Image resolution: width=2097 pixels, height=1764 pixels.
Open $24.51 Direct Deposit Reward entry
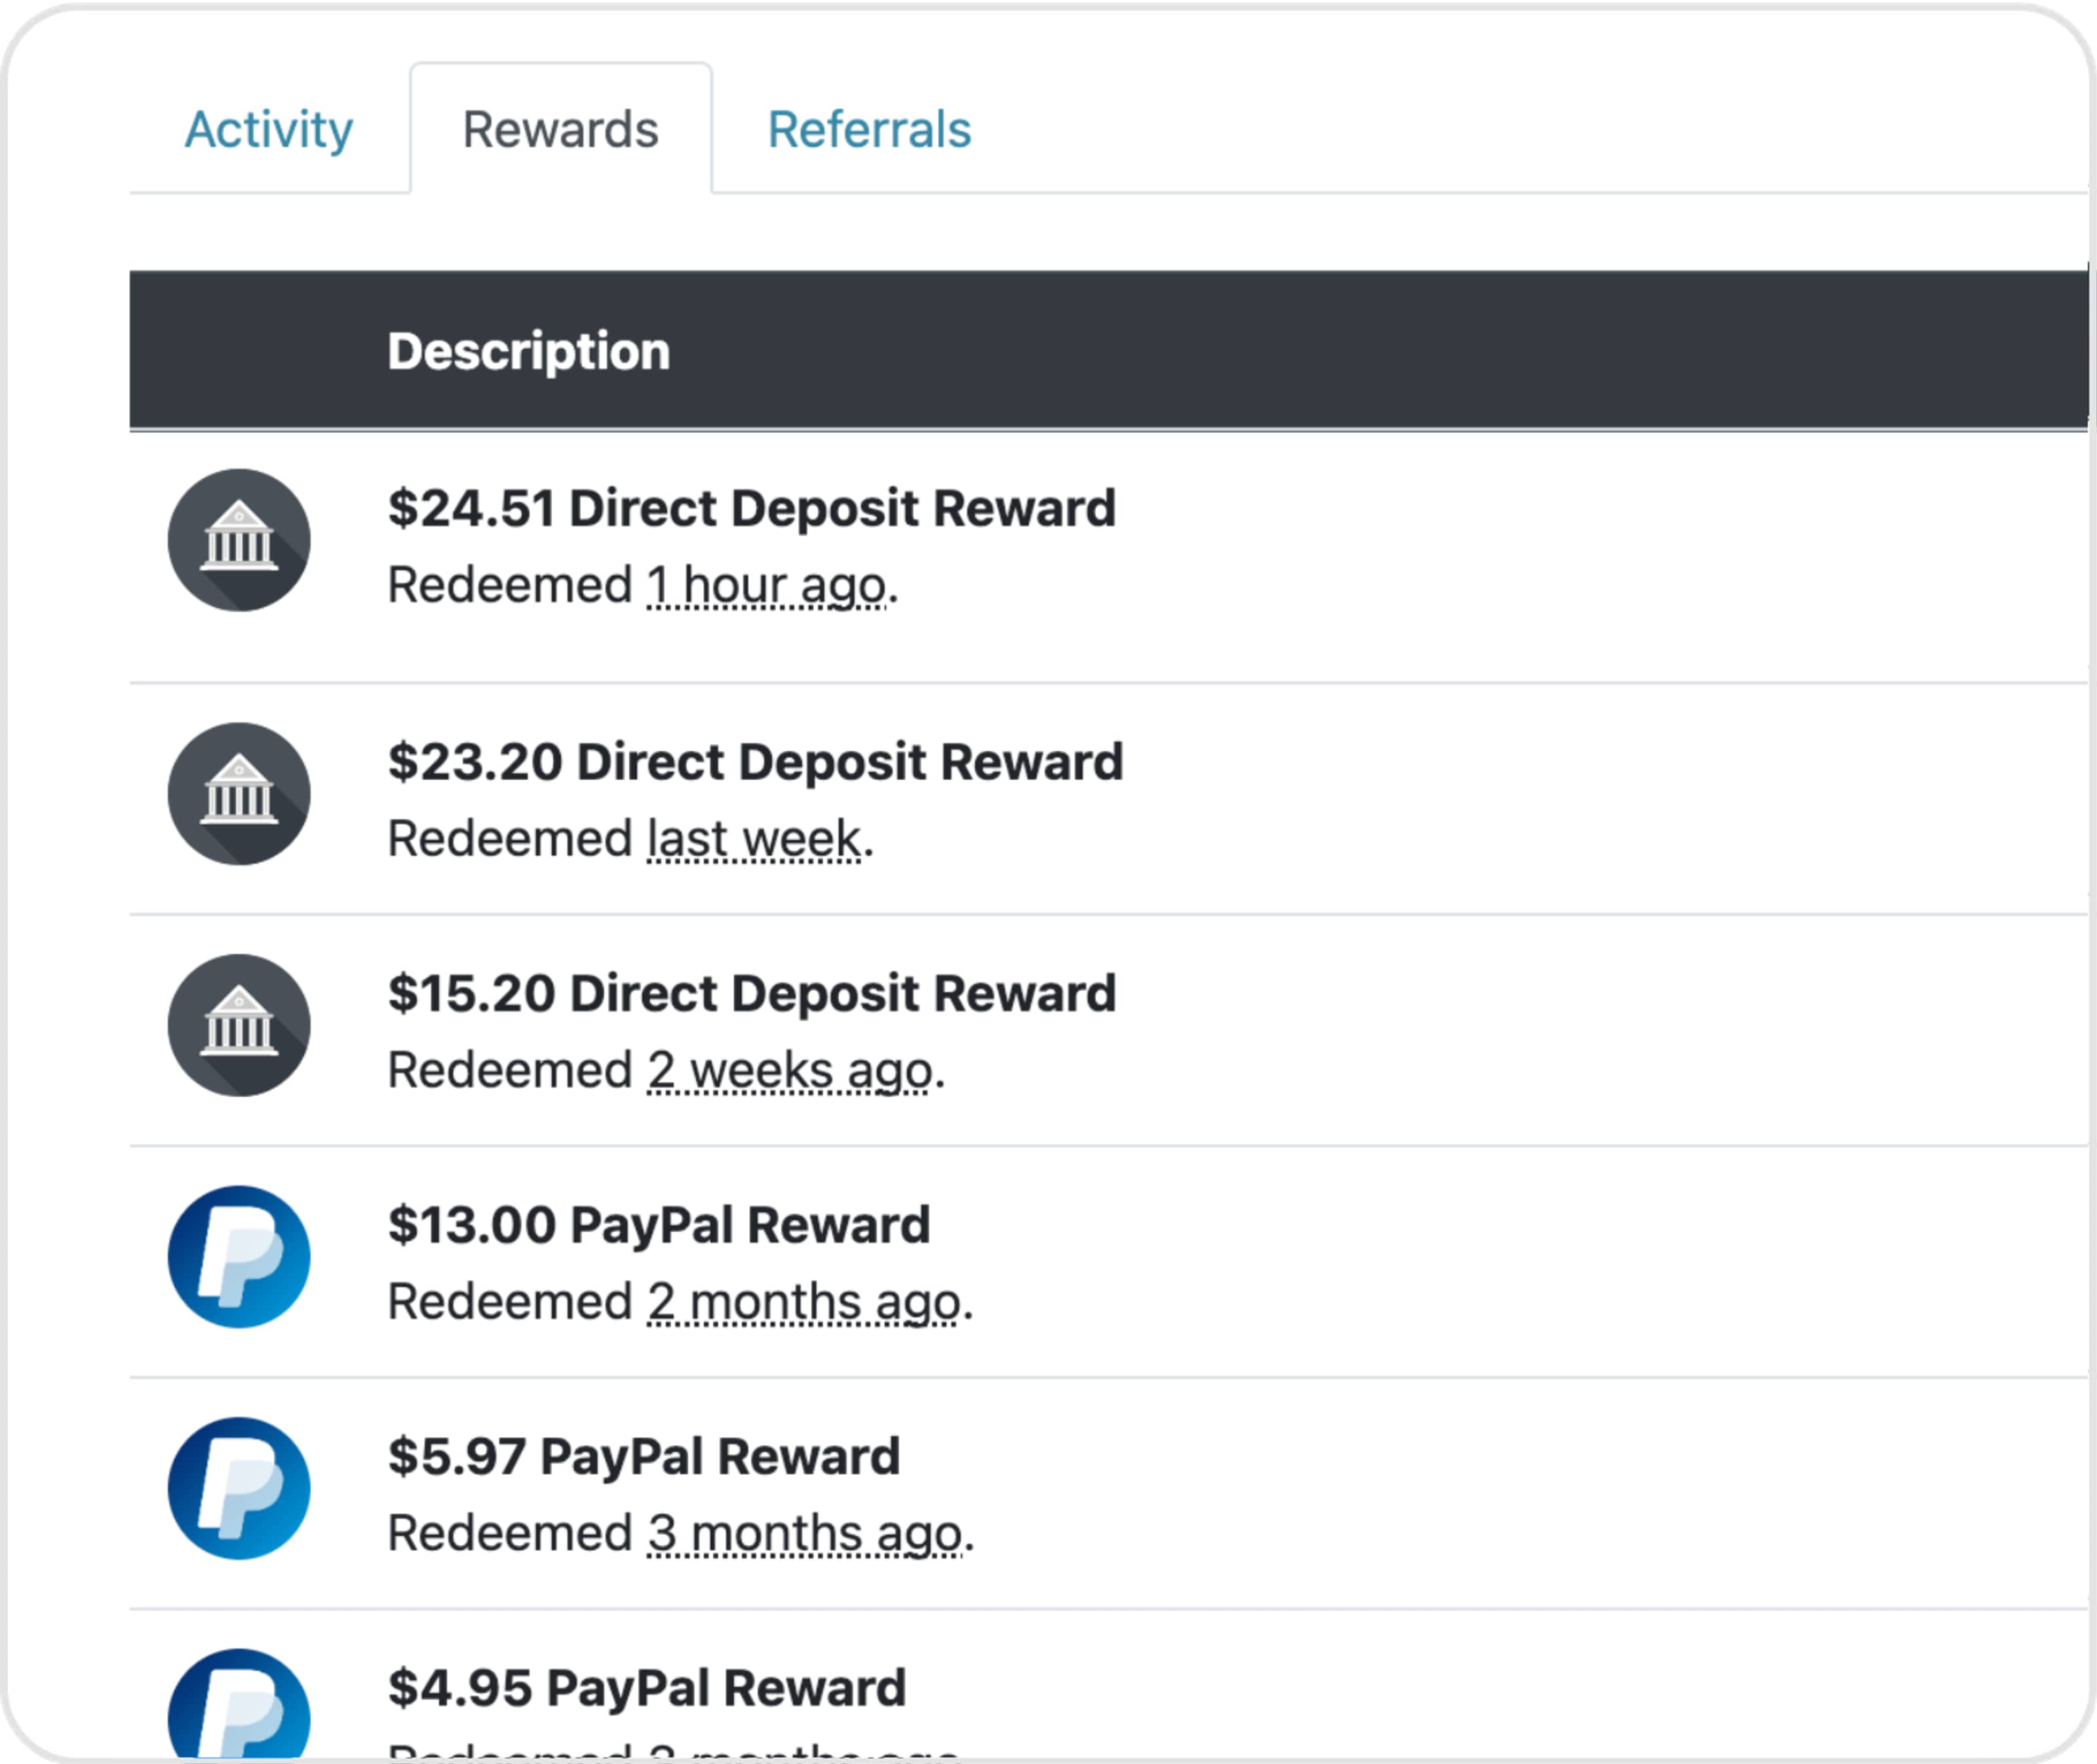click(752, 508)
